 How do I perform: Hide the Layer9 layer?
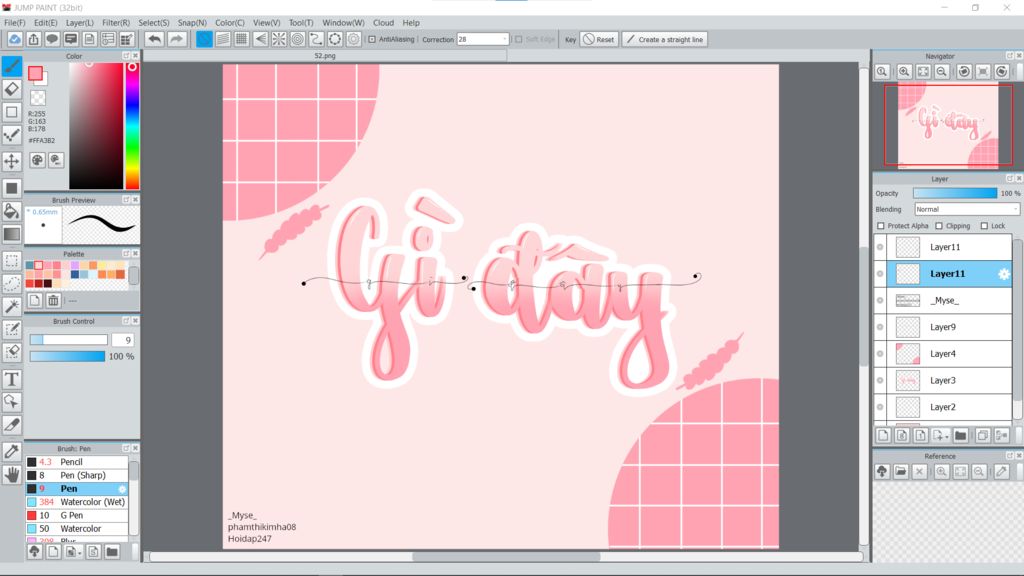pyautogui.click(x=880, y=327)
